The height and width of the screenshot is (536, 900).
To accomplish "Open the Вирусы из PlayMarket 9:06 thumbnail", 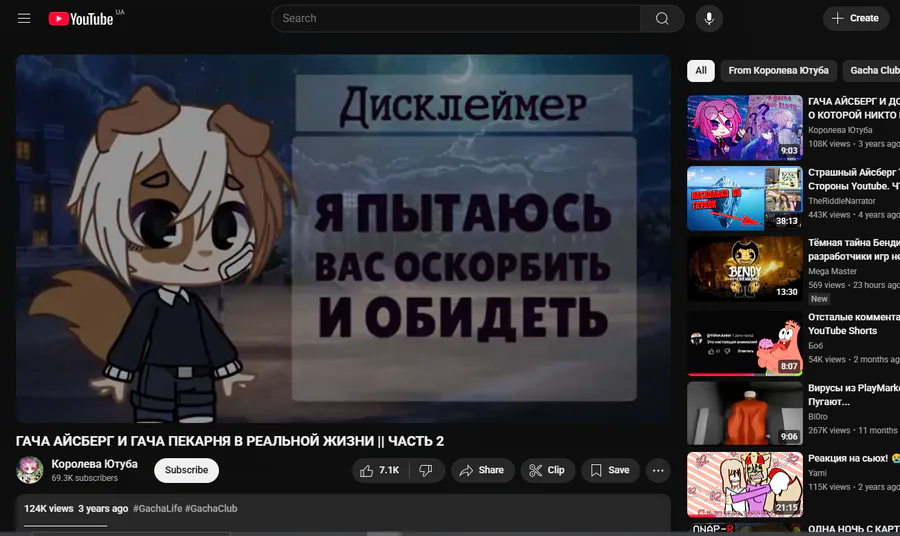I will click(x=745, y=413).
